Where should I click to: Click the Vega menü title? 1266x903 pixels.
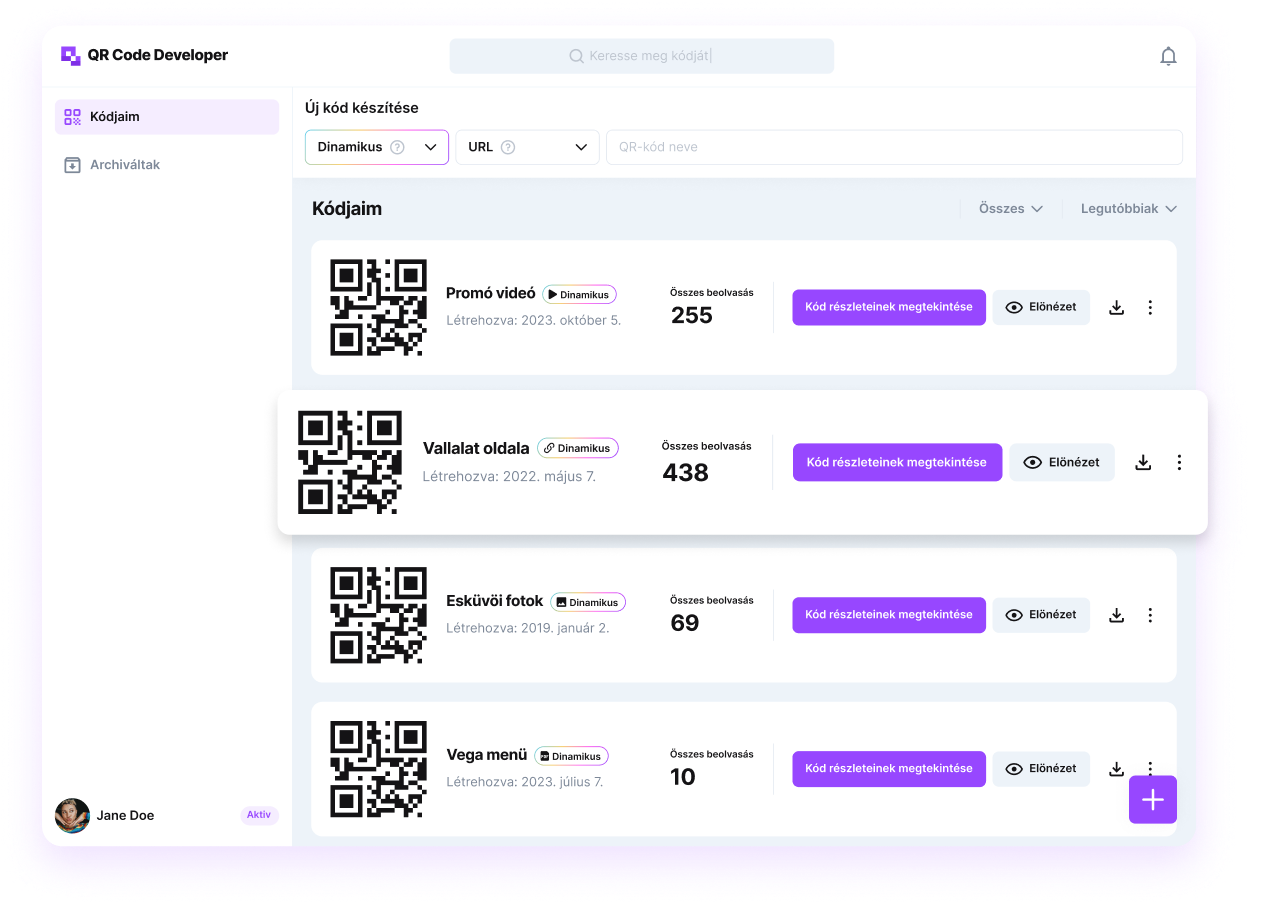(x=486, y=755)
